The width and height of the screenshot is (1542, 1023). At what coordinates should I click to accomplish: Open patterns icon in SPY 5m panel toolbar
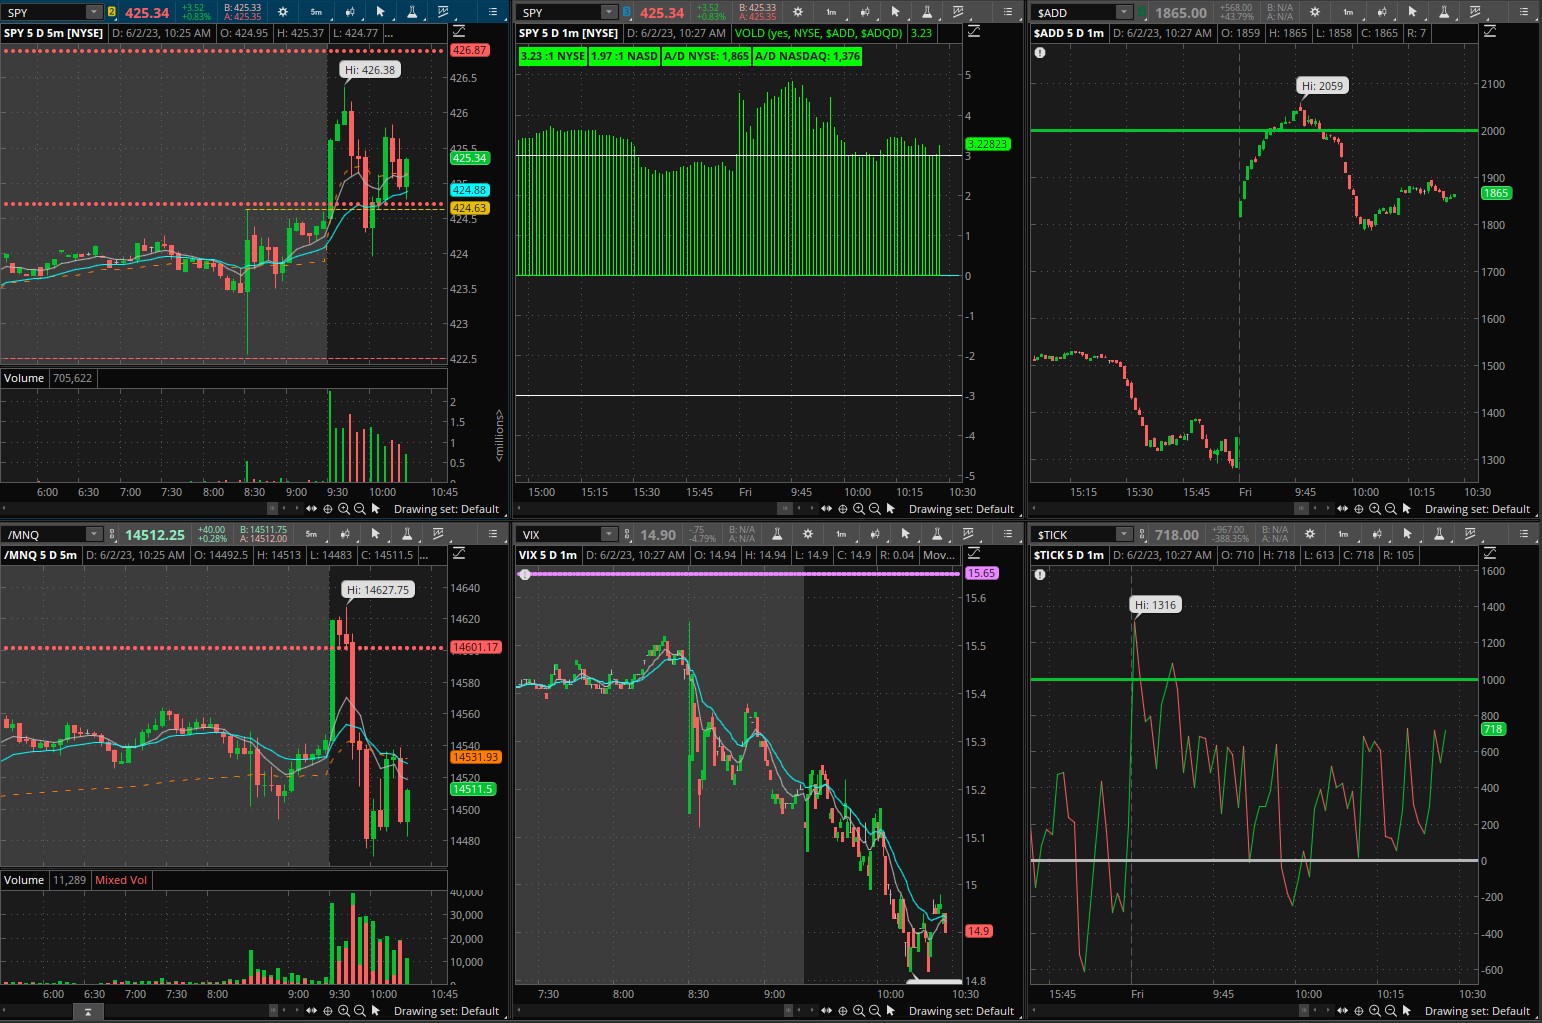coord(444,12)
